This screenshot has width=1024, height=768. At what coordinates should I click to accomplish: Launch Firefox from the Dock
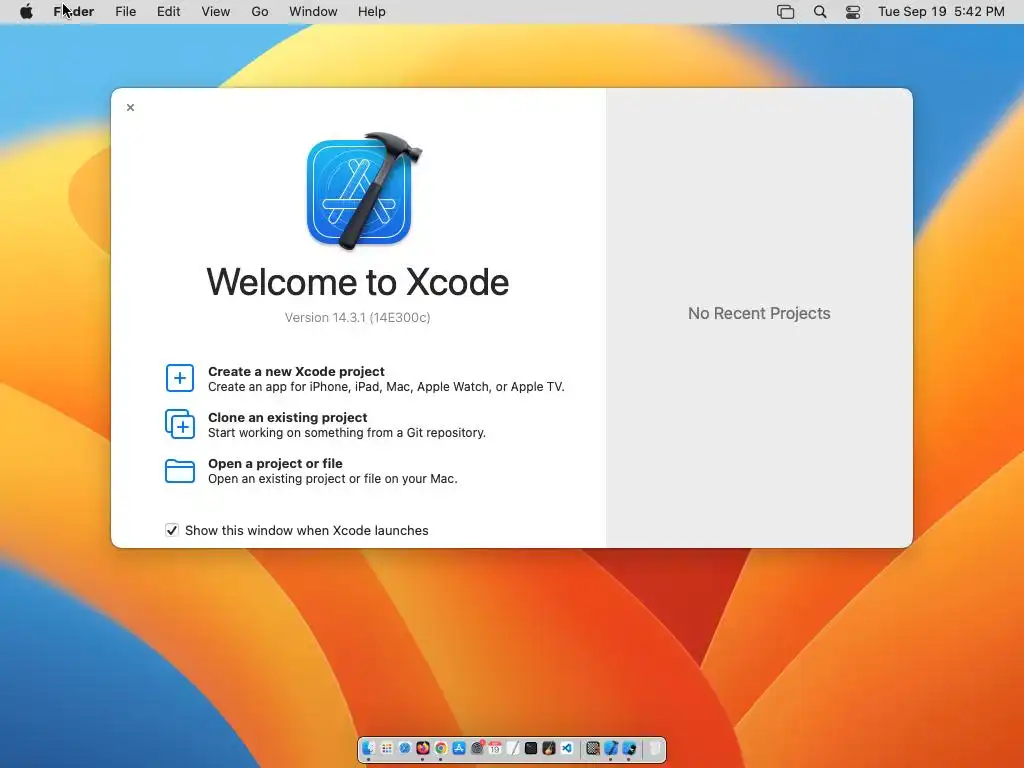pos(423,748)
